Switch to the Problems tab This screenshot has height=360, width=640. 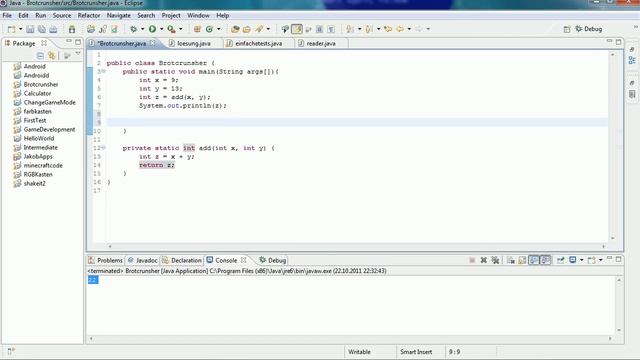105,260
